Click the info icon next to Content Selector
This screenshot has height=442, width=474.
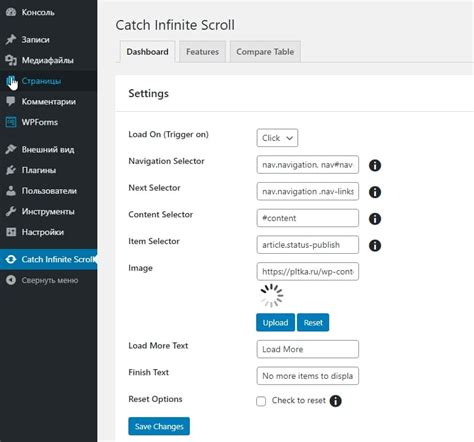(375, 219)
